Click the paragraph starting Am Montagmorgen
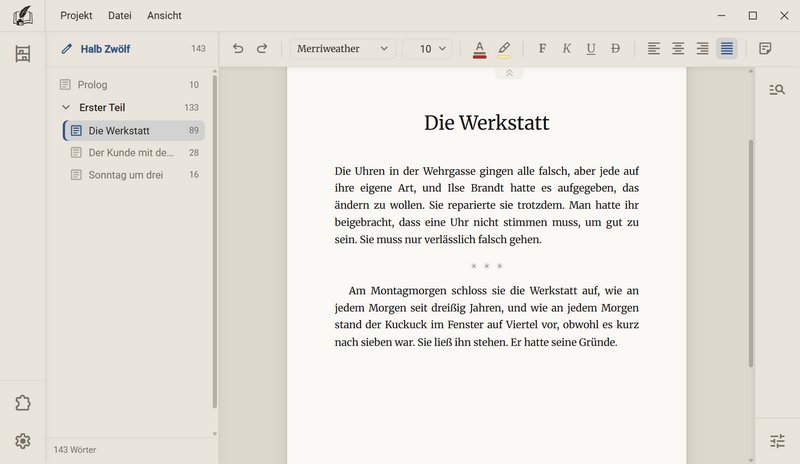The image size is (800, 464). click(487, 316)
